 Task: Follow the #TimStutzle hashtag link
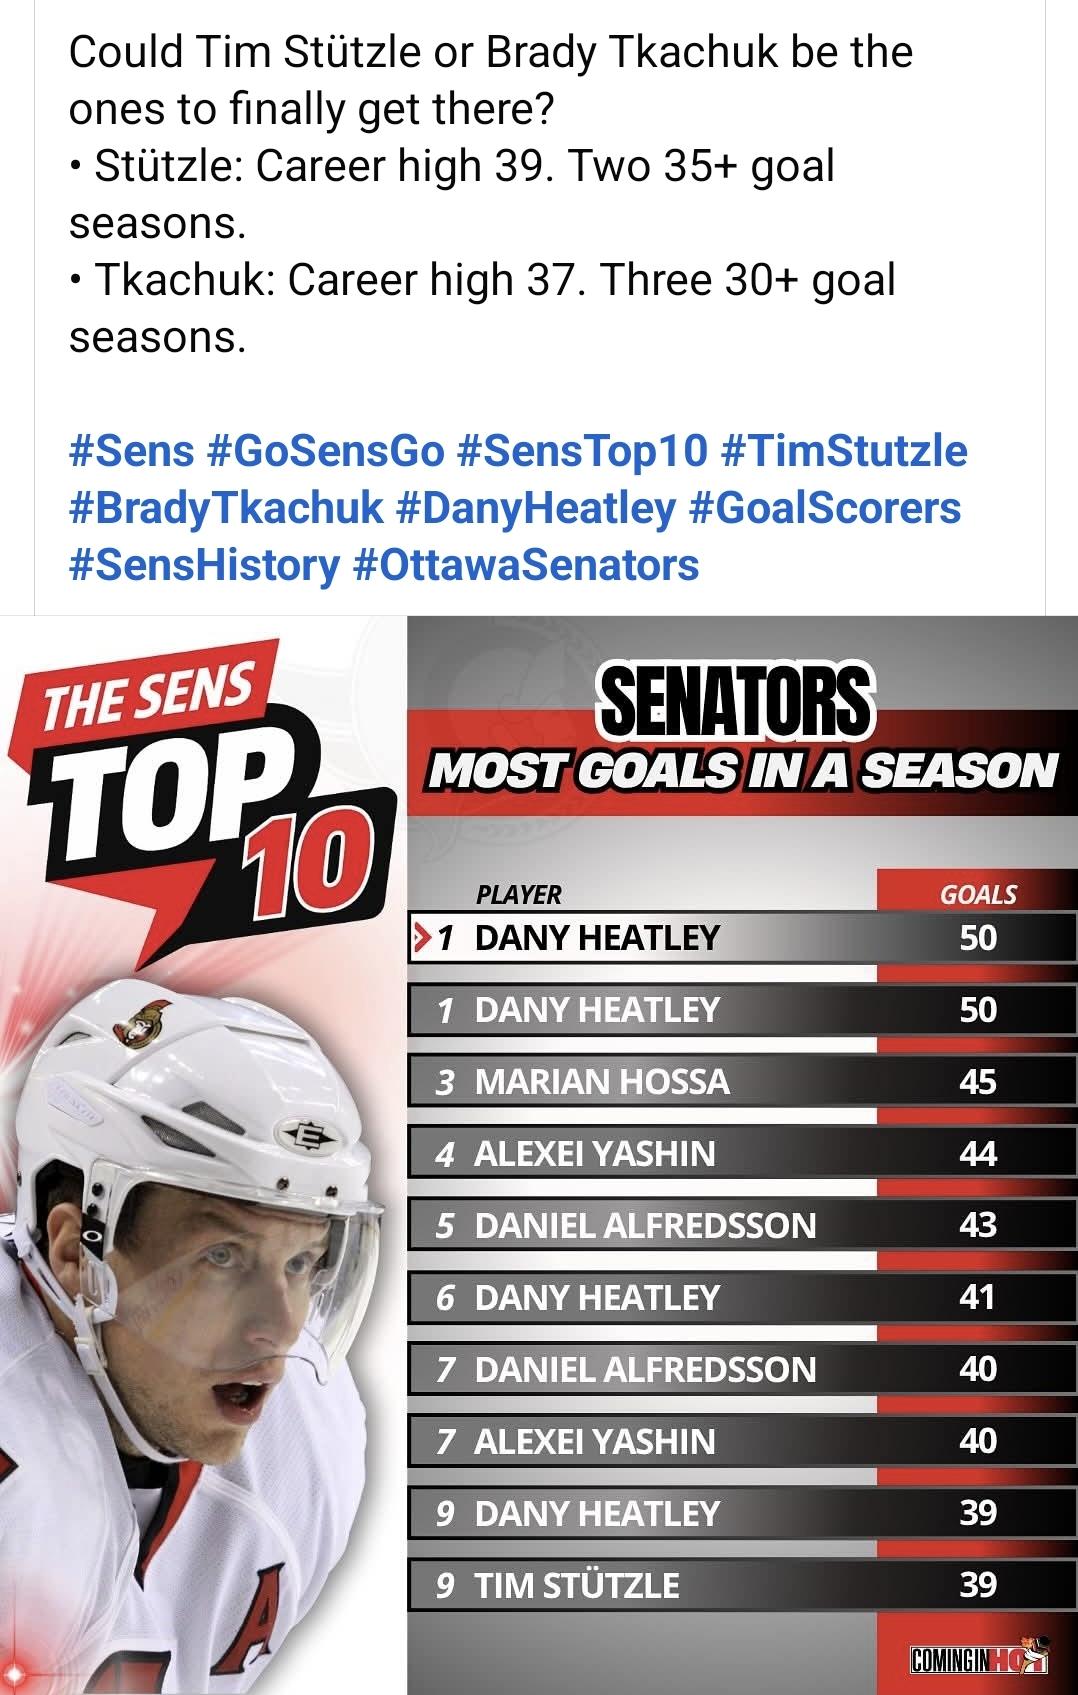coord(843,450)
